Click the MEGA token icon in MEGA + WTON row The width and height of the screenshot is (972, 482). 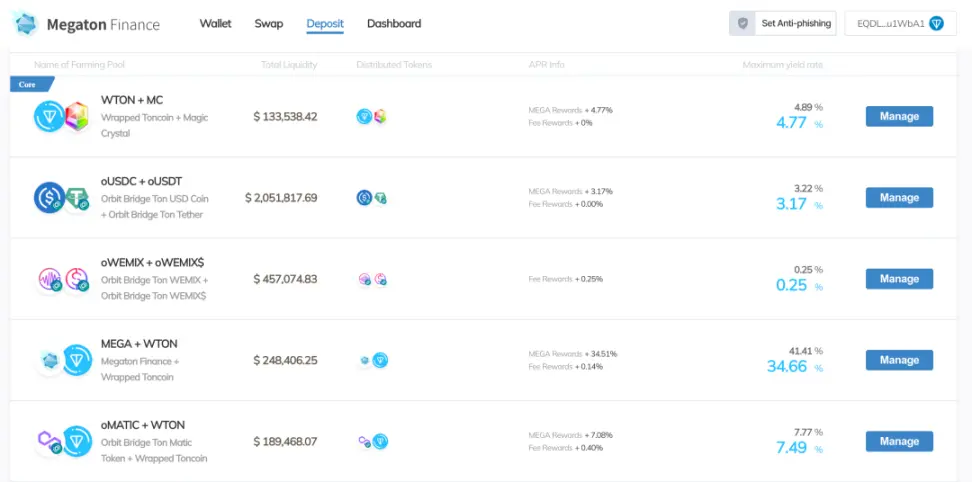coord(50,360)
